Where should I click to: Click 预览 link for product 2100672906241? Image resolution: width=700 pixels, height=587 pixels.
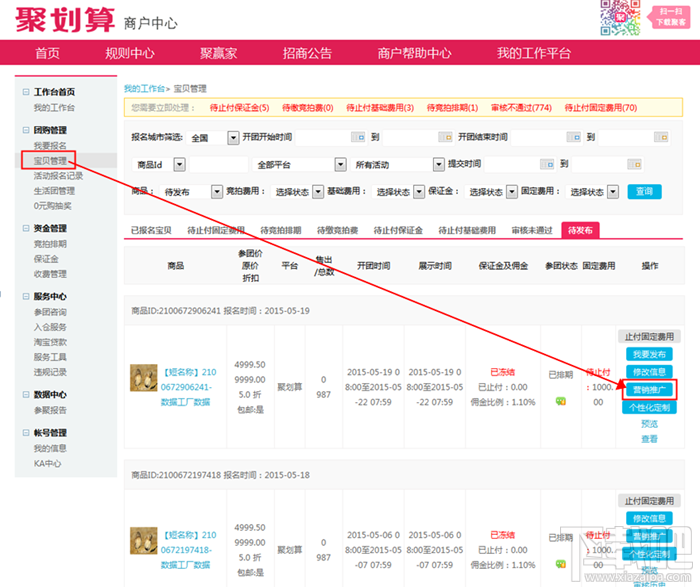(x=650, y=424)
